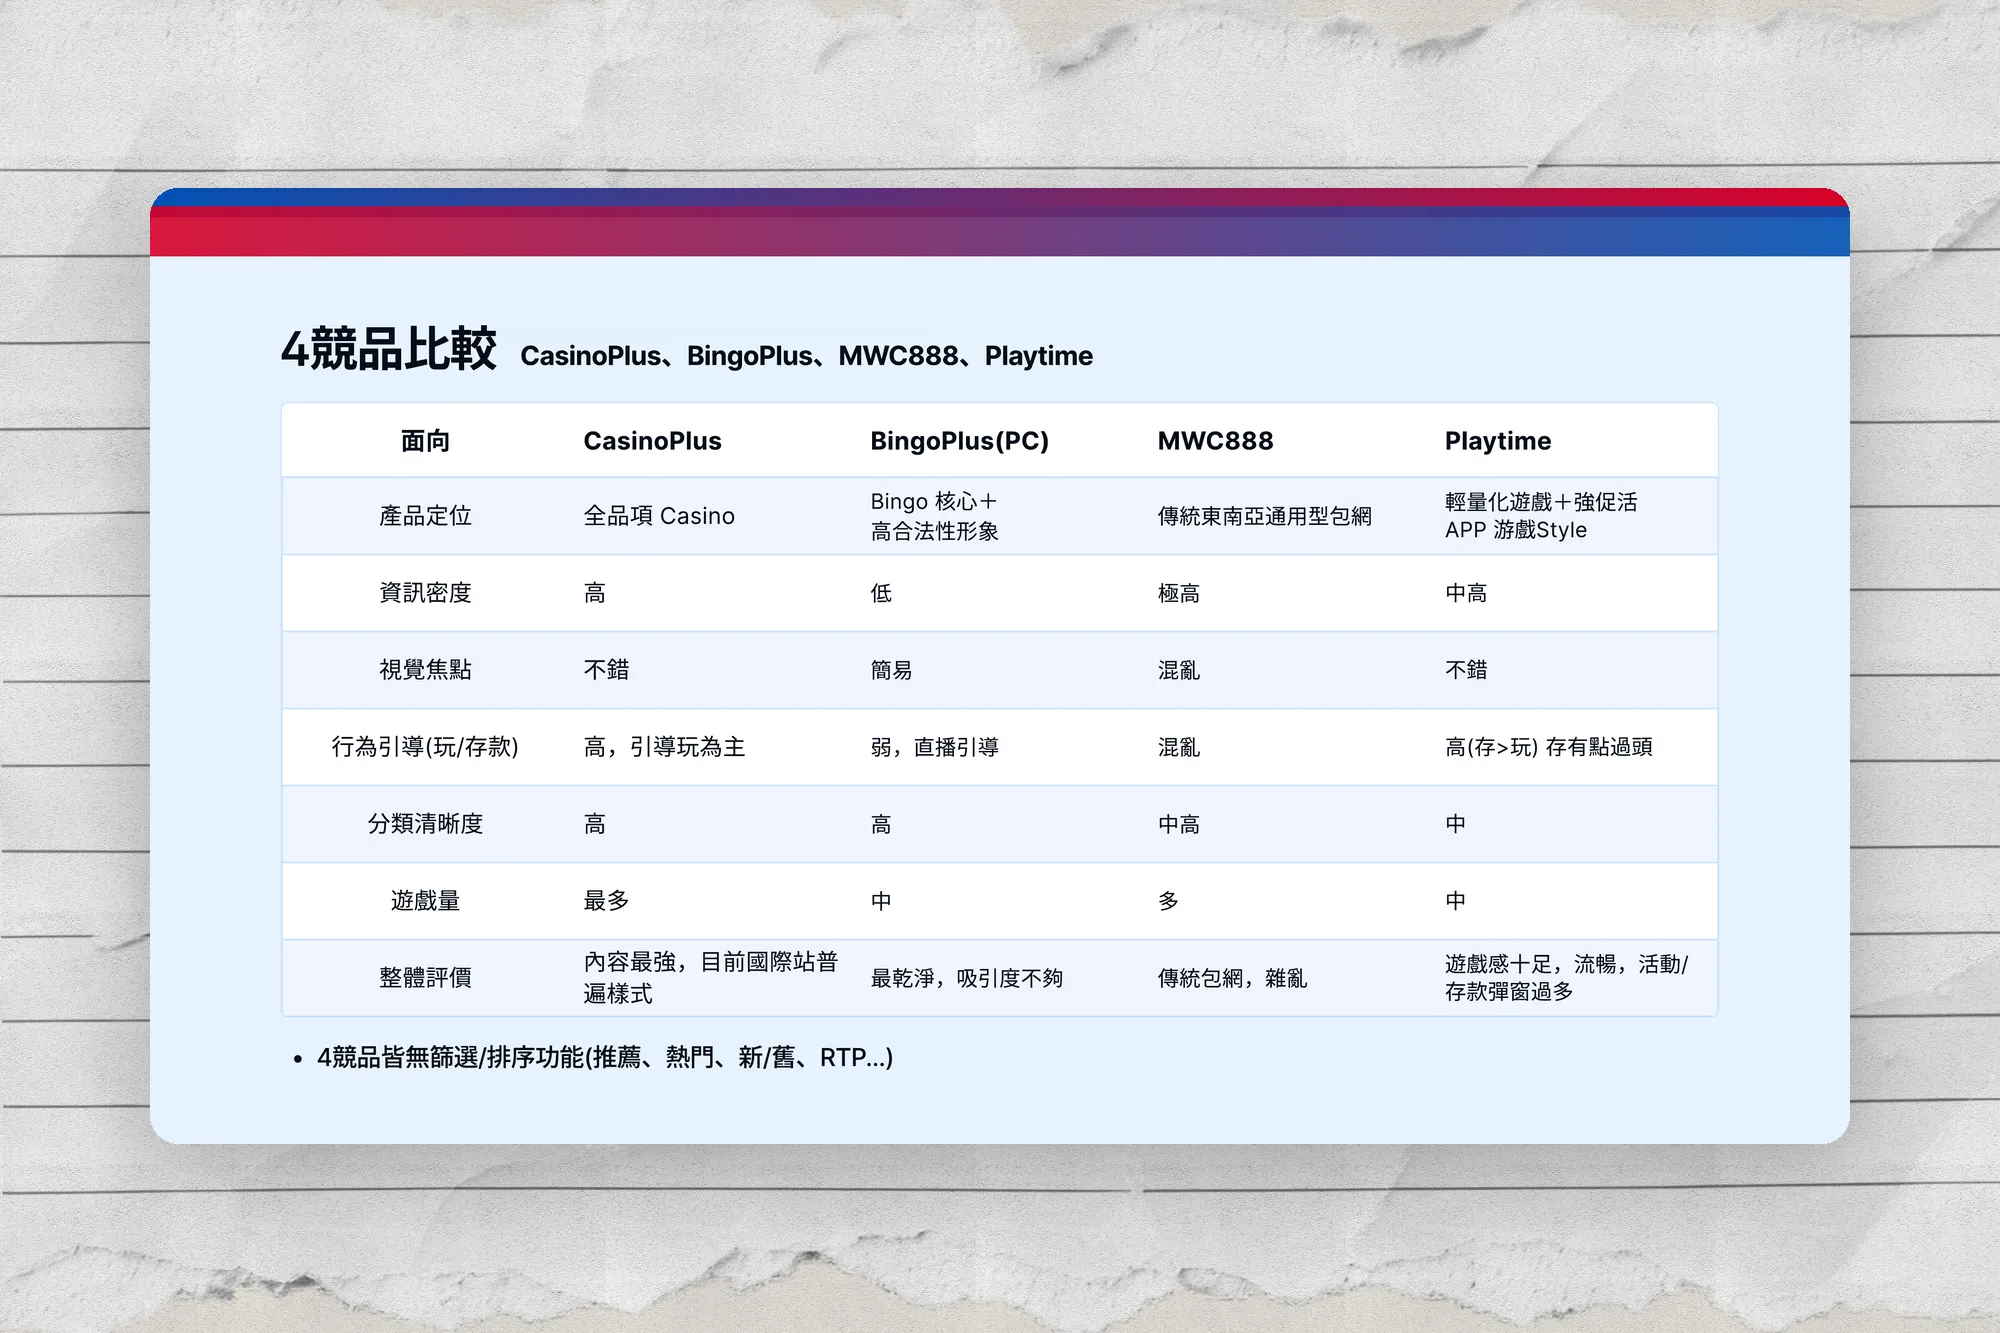Click "最多" in the 遊戲量 row

[x=606, y=901]
